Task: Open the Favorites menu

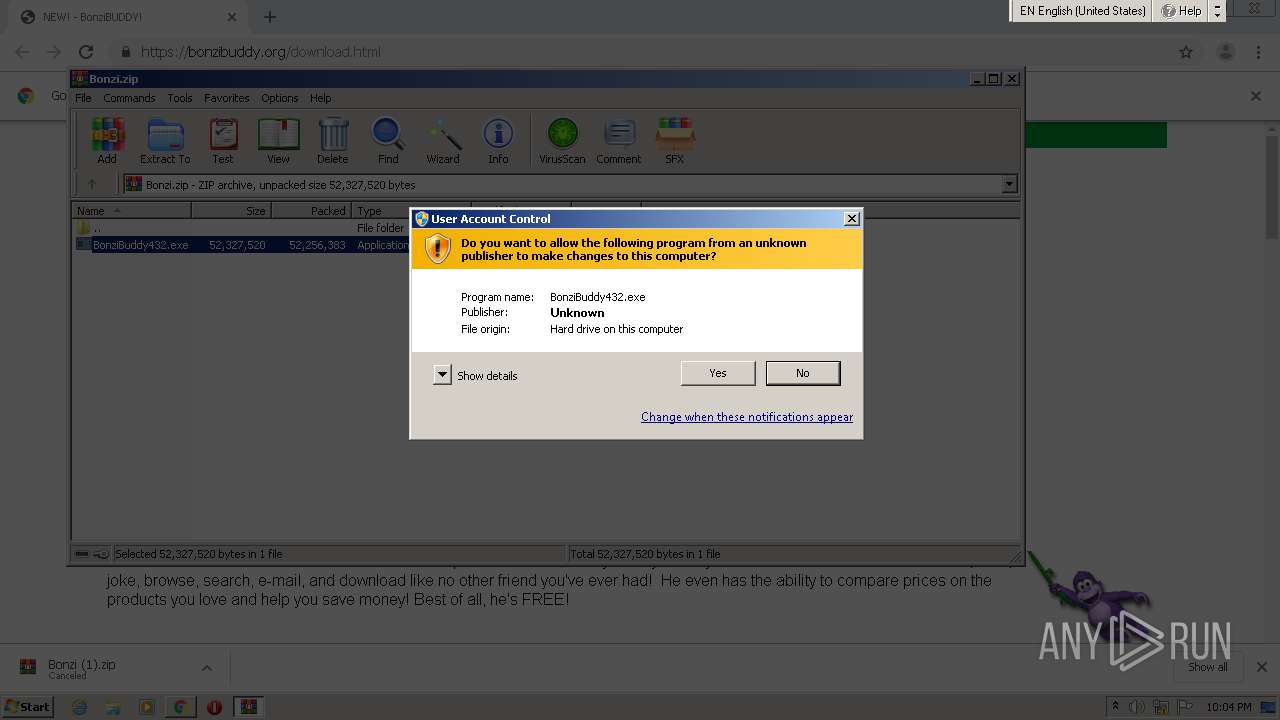Action: coord(227,98)
